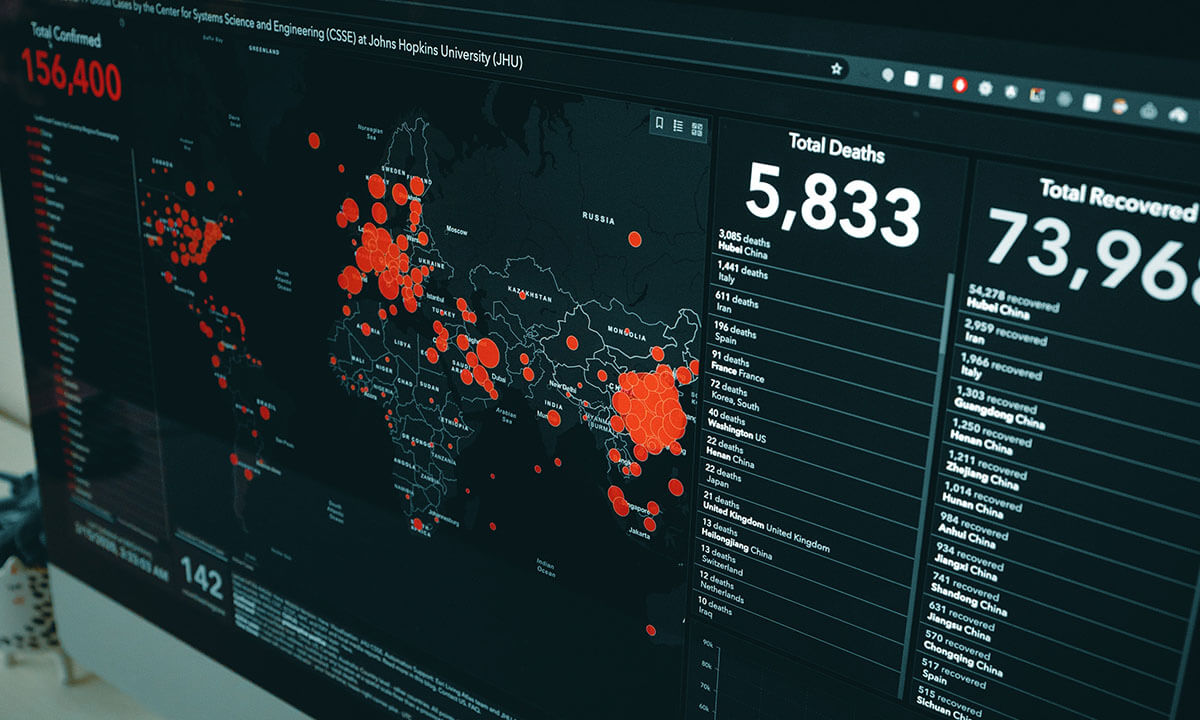Click the MONGOLIA label on the map
Image resolution: width=1200 pixels, height=720 pixels.
point(626,331)
